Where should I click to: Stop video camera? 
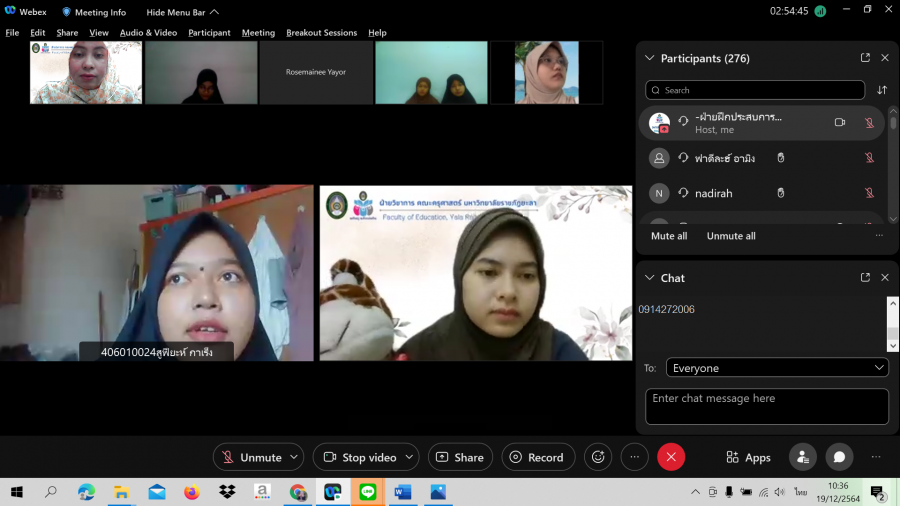pyautogui.click(x=359, y=457)
